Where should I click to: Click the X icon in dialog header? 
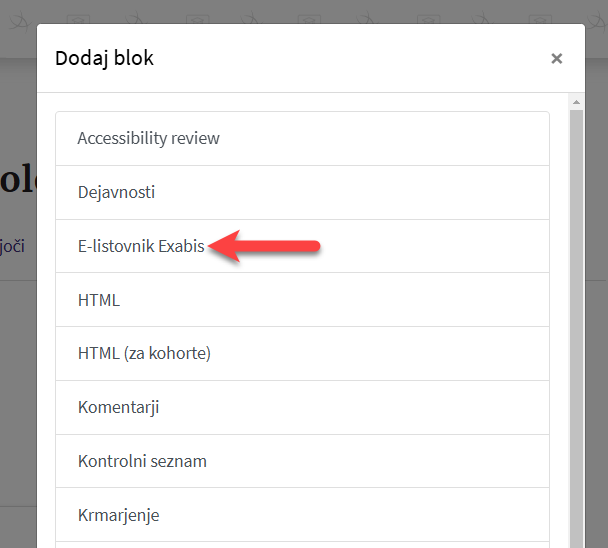[x=556, y=59]
